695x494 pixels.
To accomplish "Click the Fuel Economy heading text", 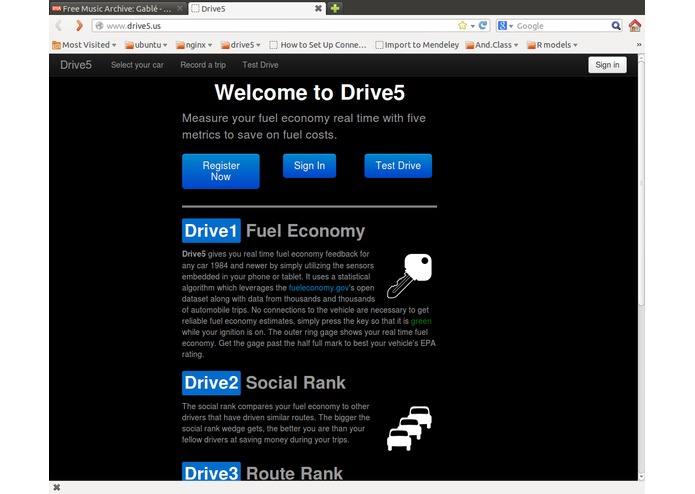I will click(305, 230).
